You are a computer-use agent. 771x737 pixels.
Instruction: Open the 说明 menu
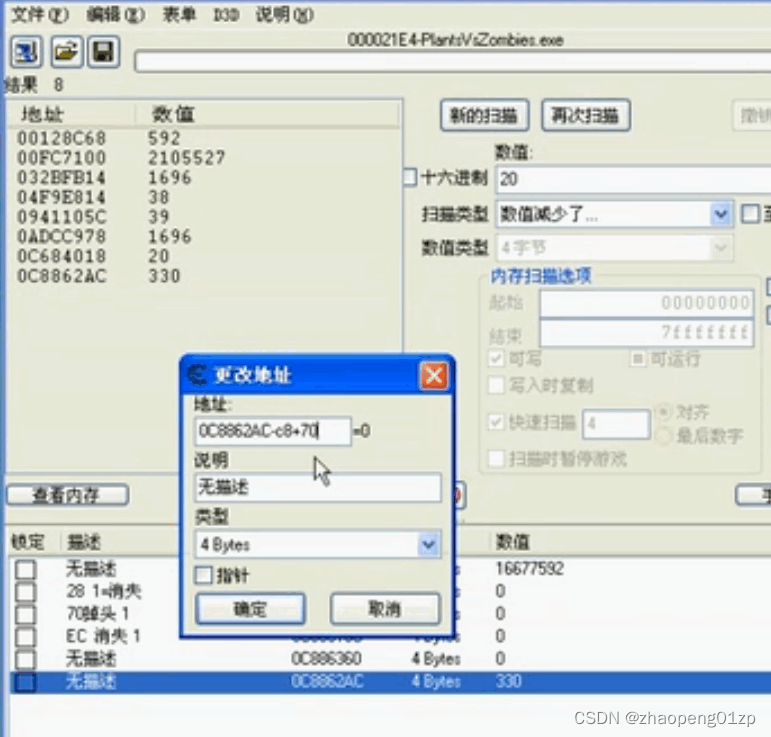[x=284, y=15]
